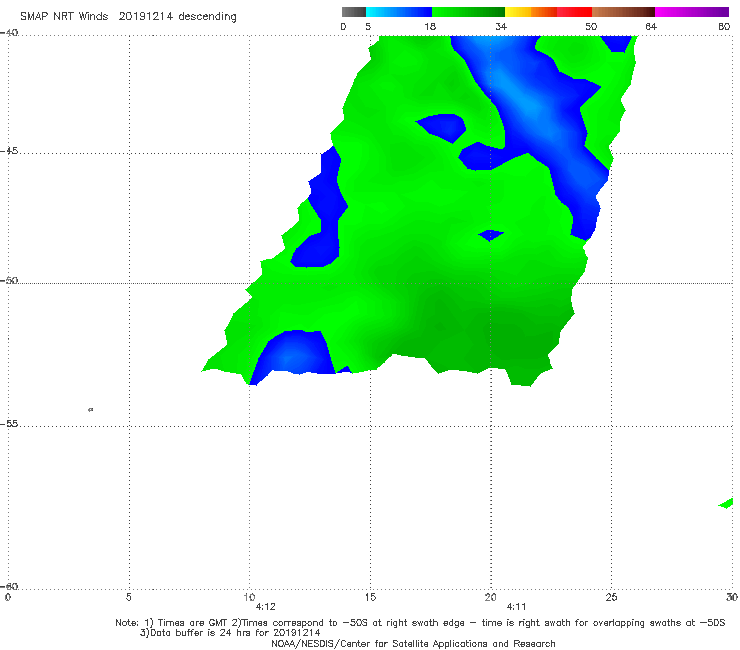
Task: Click the gray segment of the color bar
Action: pos(353,12)
